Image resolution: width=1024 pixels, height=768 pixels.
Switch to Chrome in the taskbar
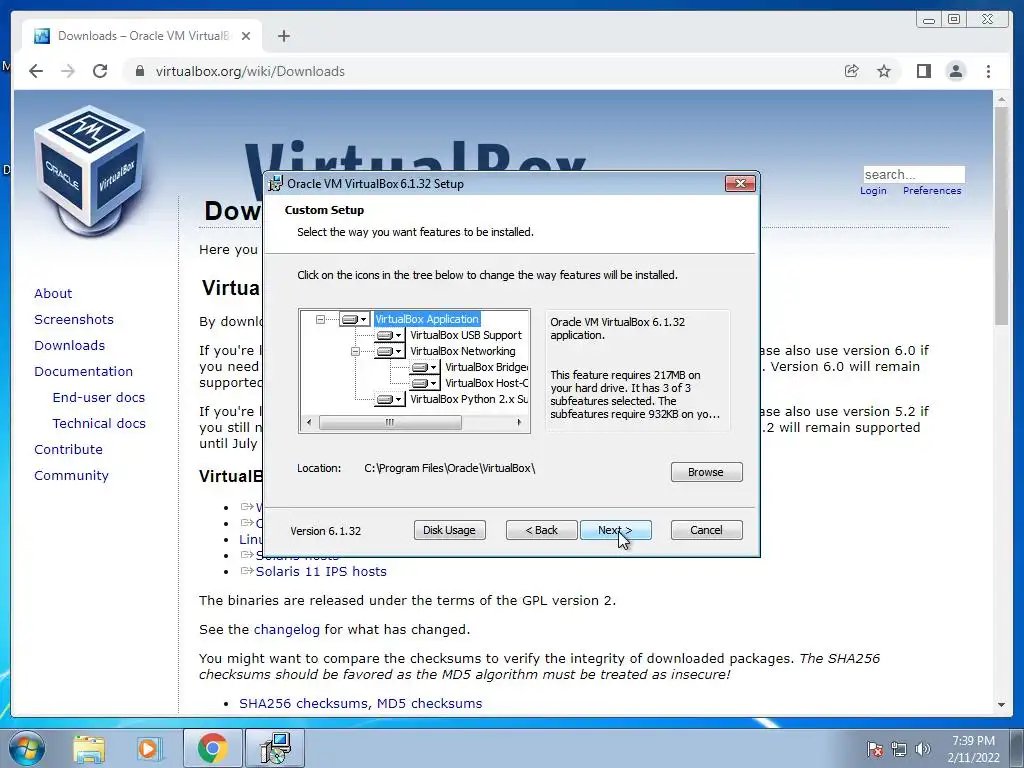pos(212,748)
